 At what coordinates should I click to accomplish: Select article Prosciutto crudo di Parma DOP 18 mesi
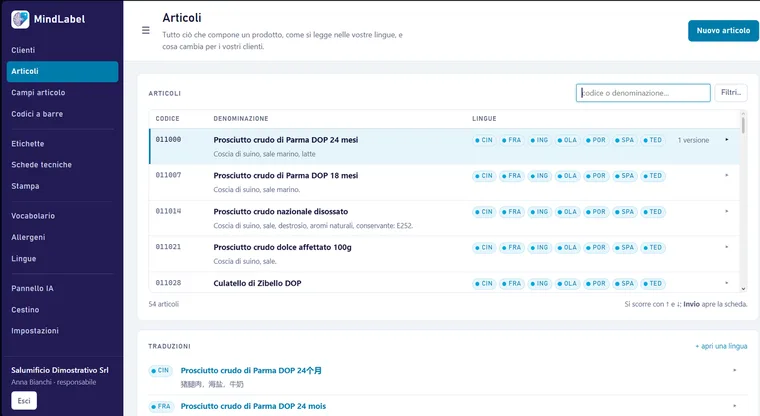pyautogui.click(x=285, y=176)
